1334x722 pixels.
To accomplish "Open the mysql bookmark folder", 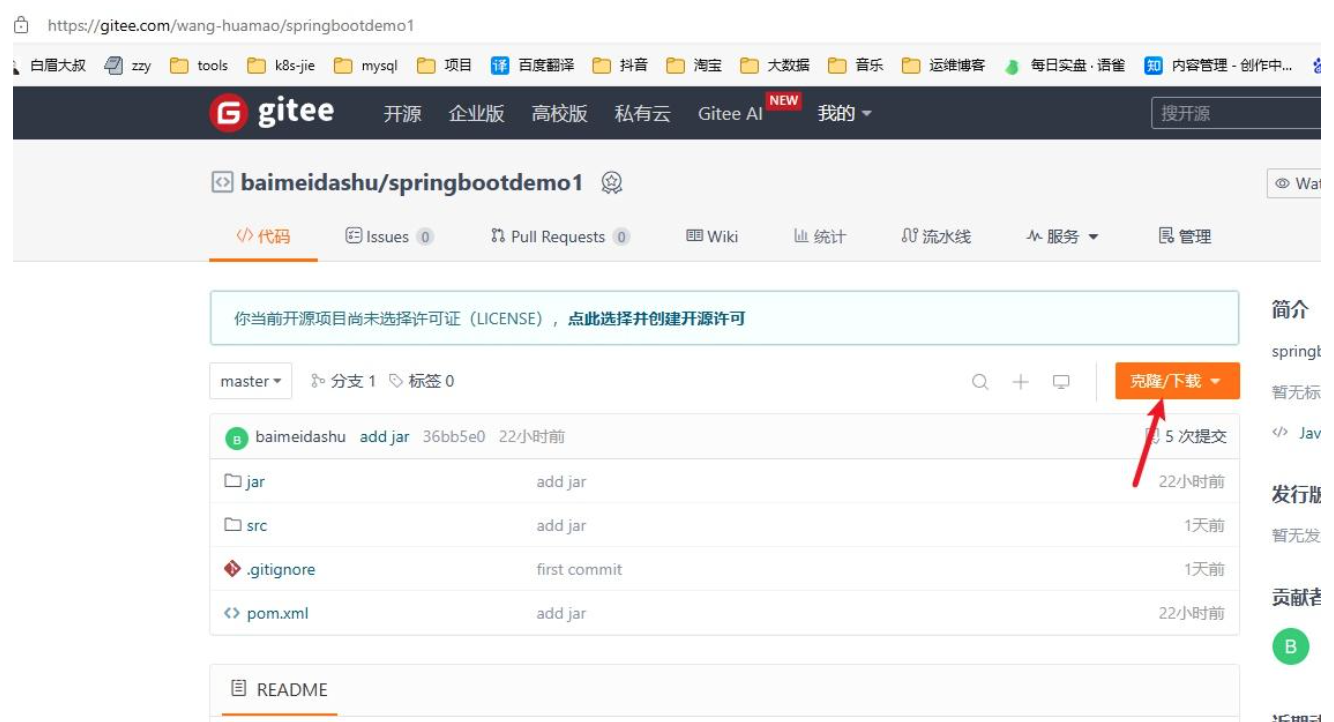I will (x=366, y=65).
